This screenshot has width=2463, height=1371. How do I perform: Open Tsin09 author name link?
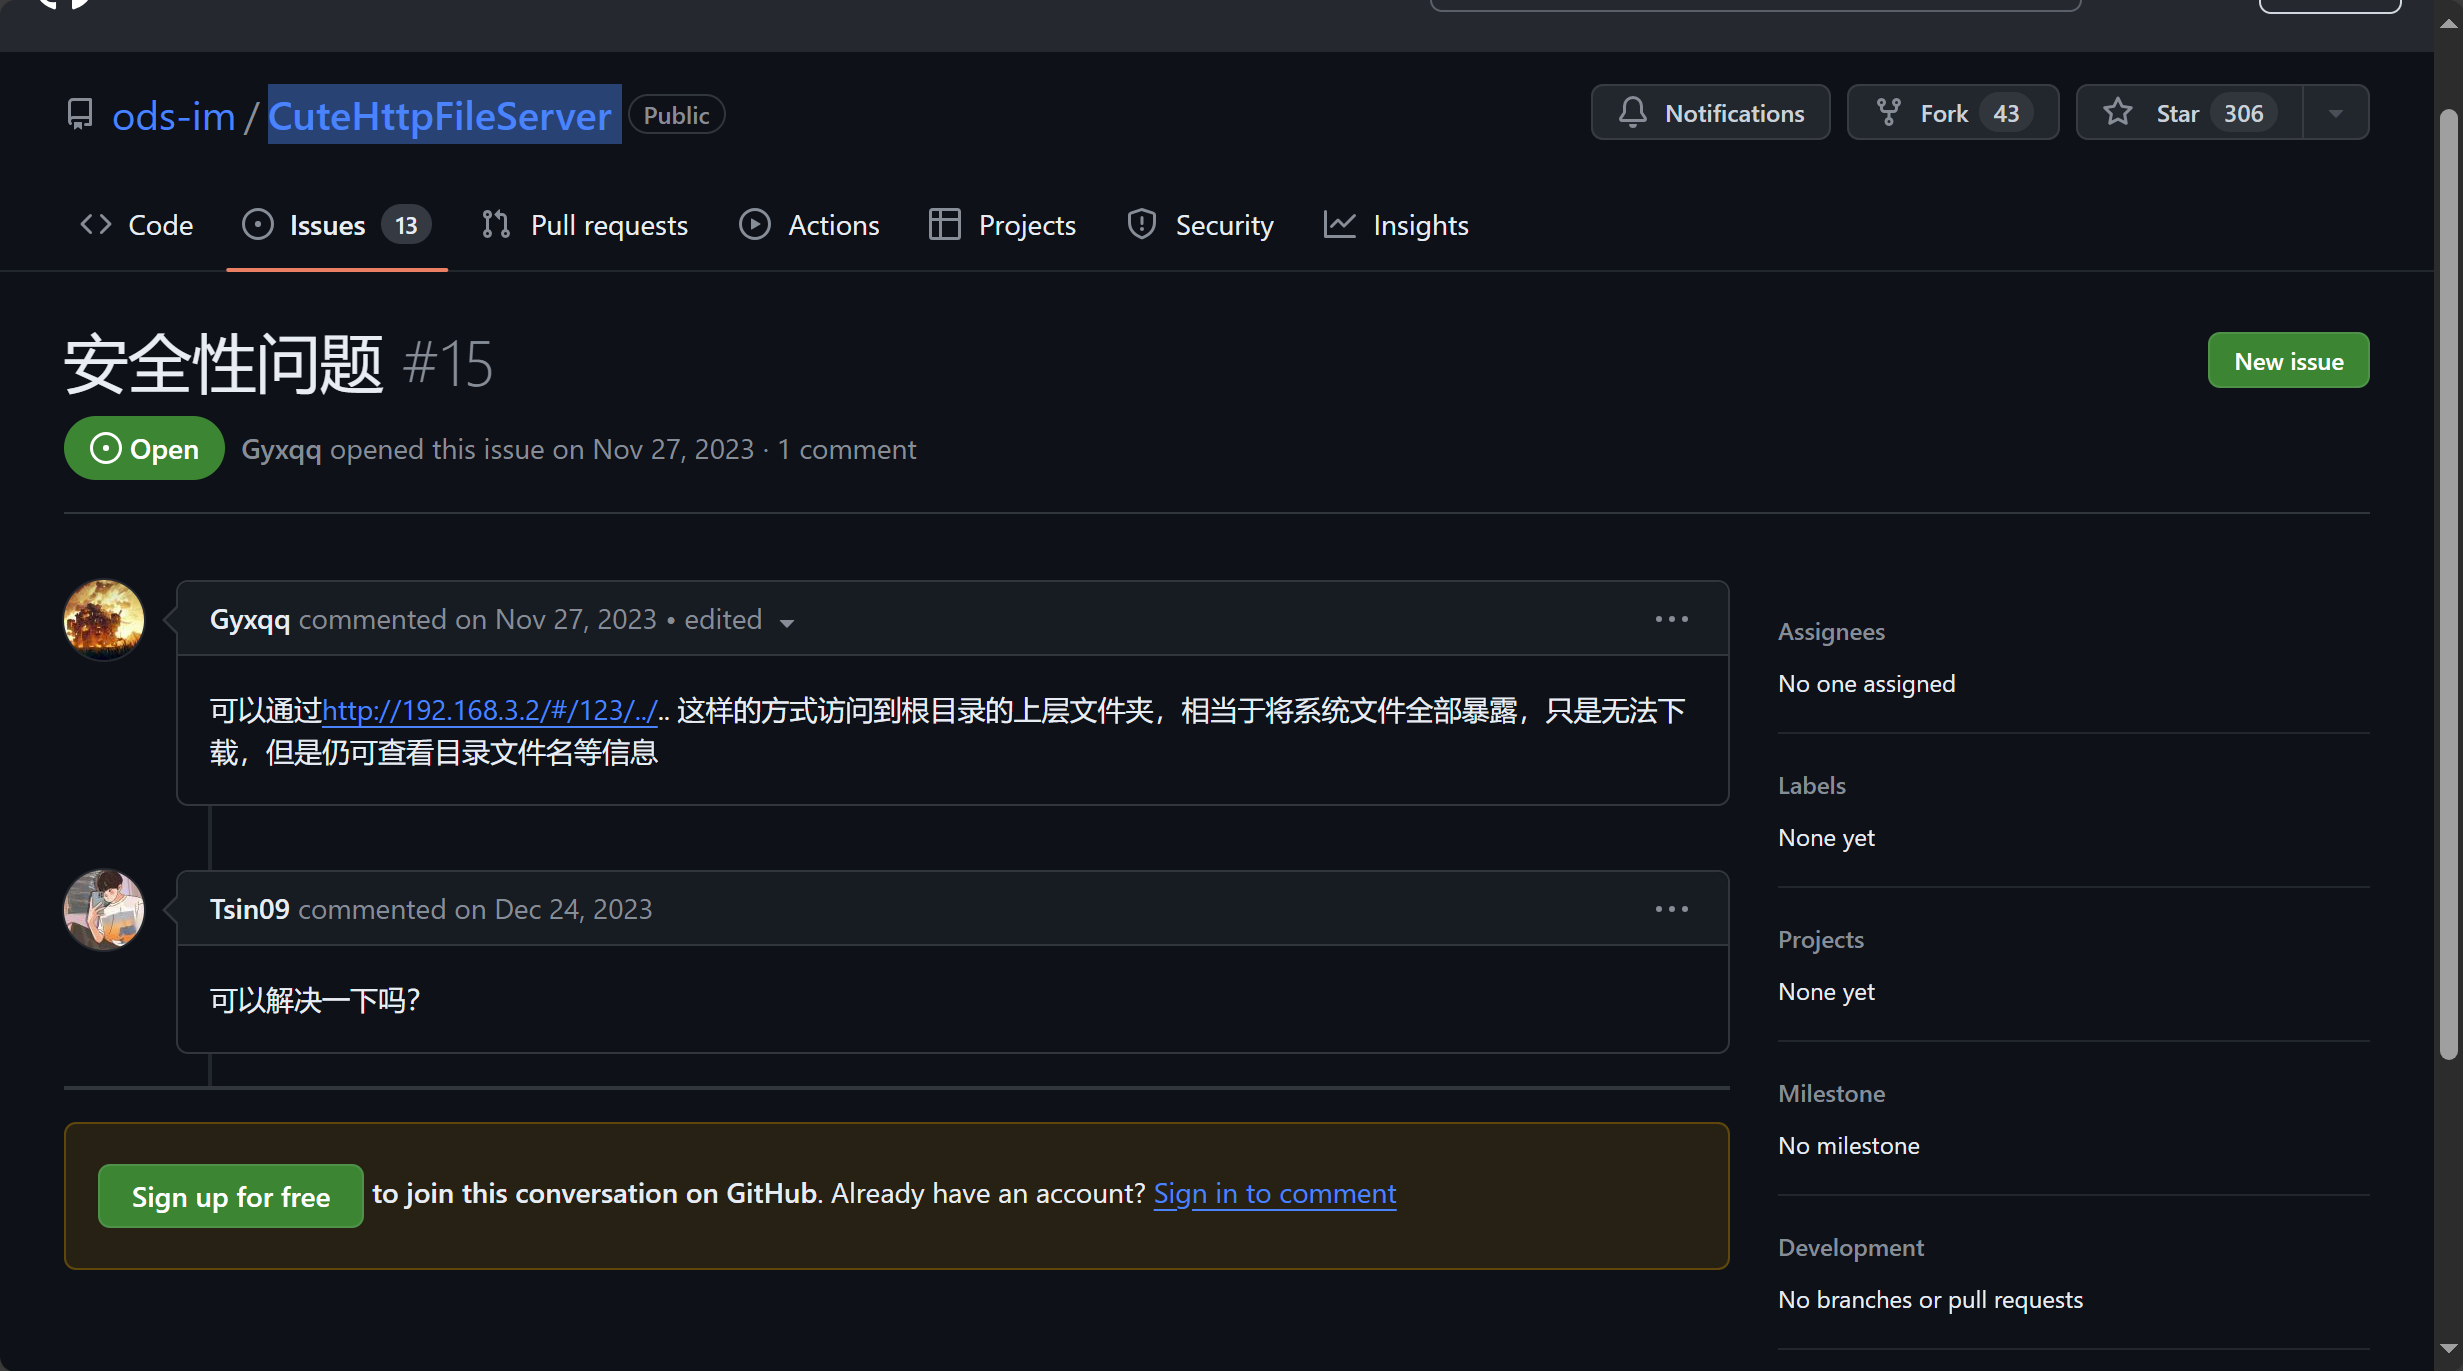tap(250, 909)
